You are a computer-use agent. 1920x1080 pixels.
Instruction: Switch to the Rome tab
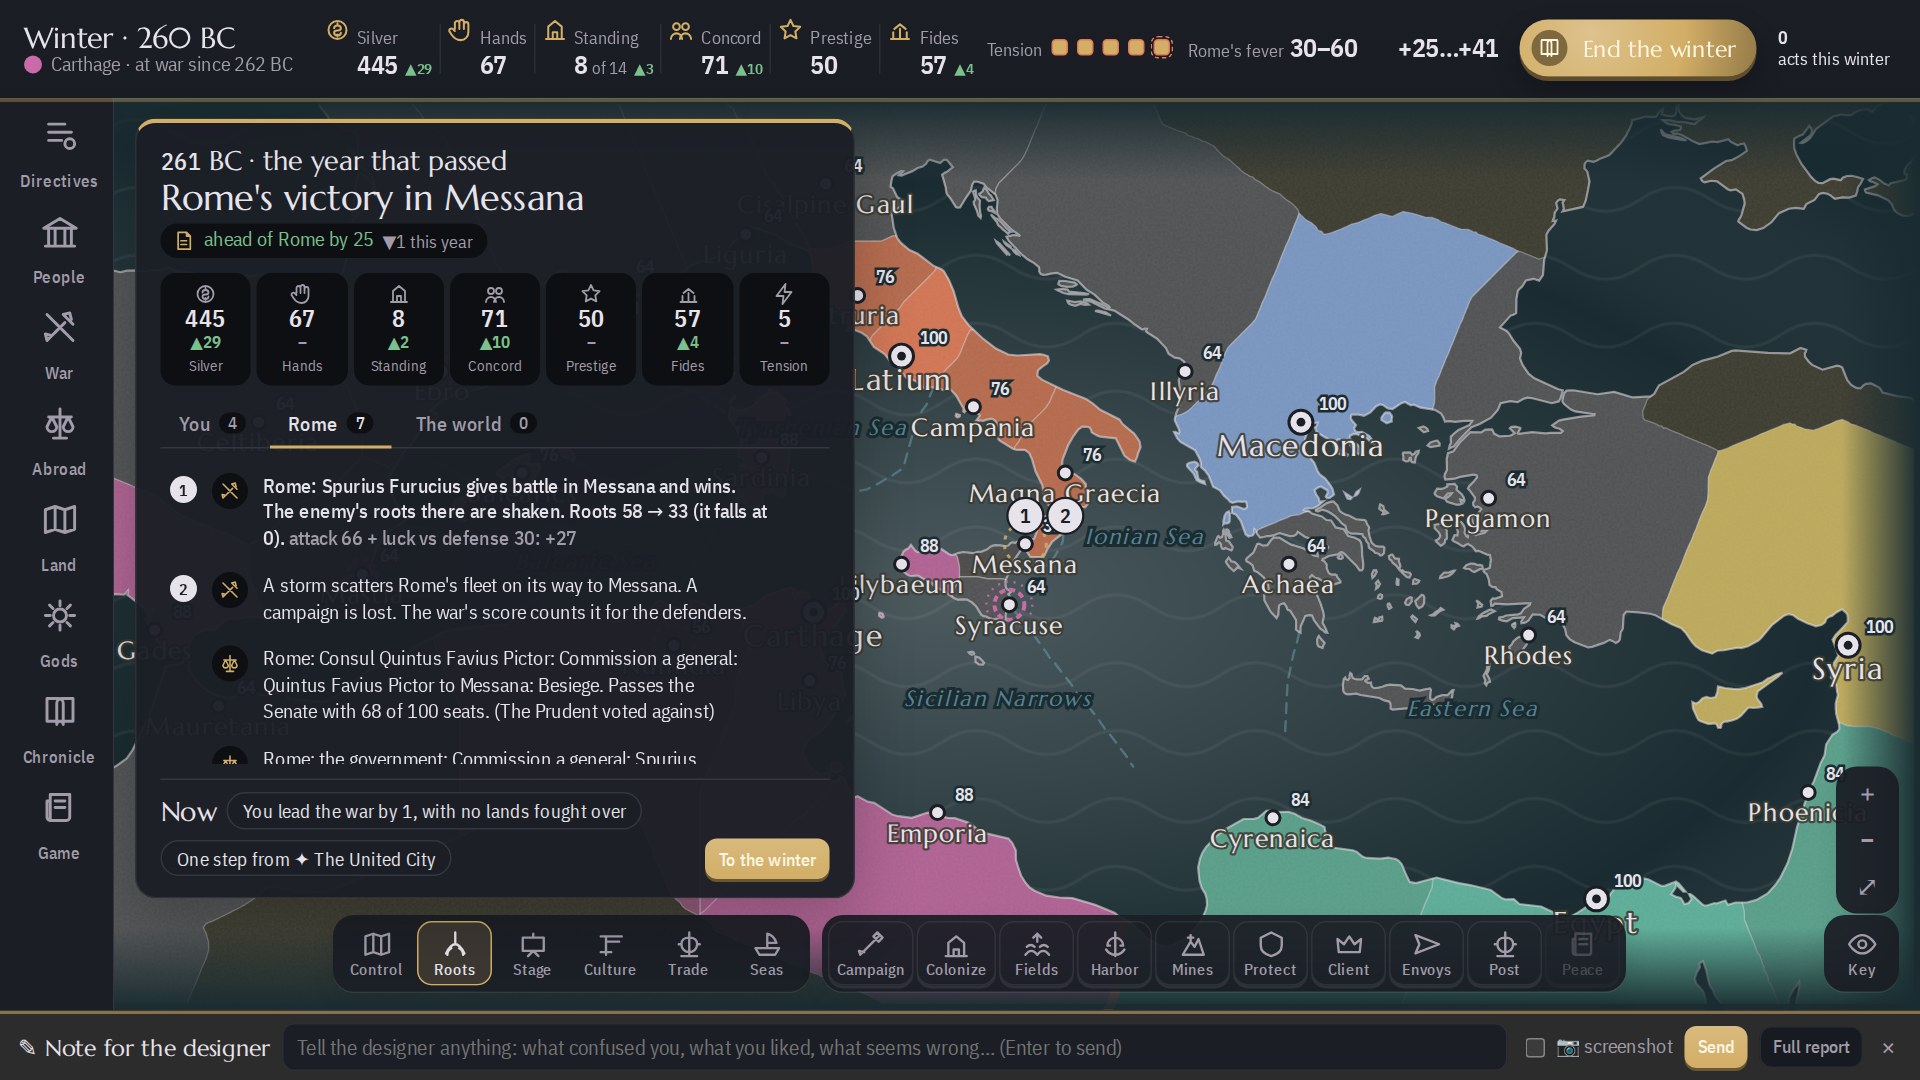(330, 424)
